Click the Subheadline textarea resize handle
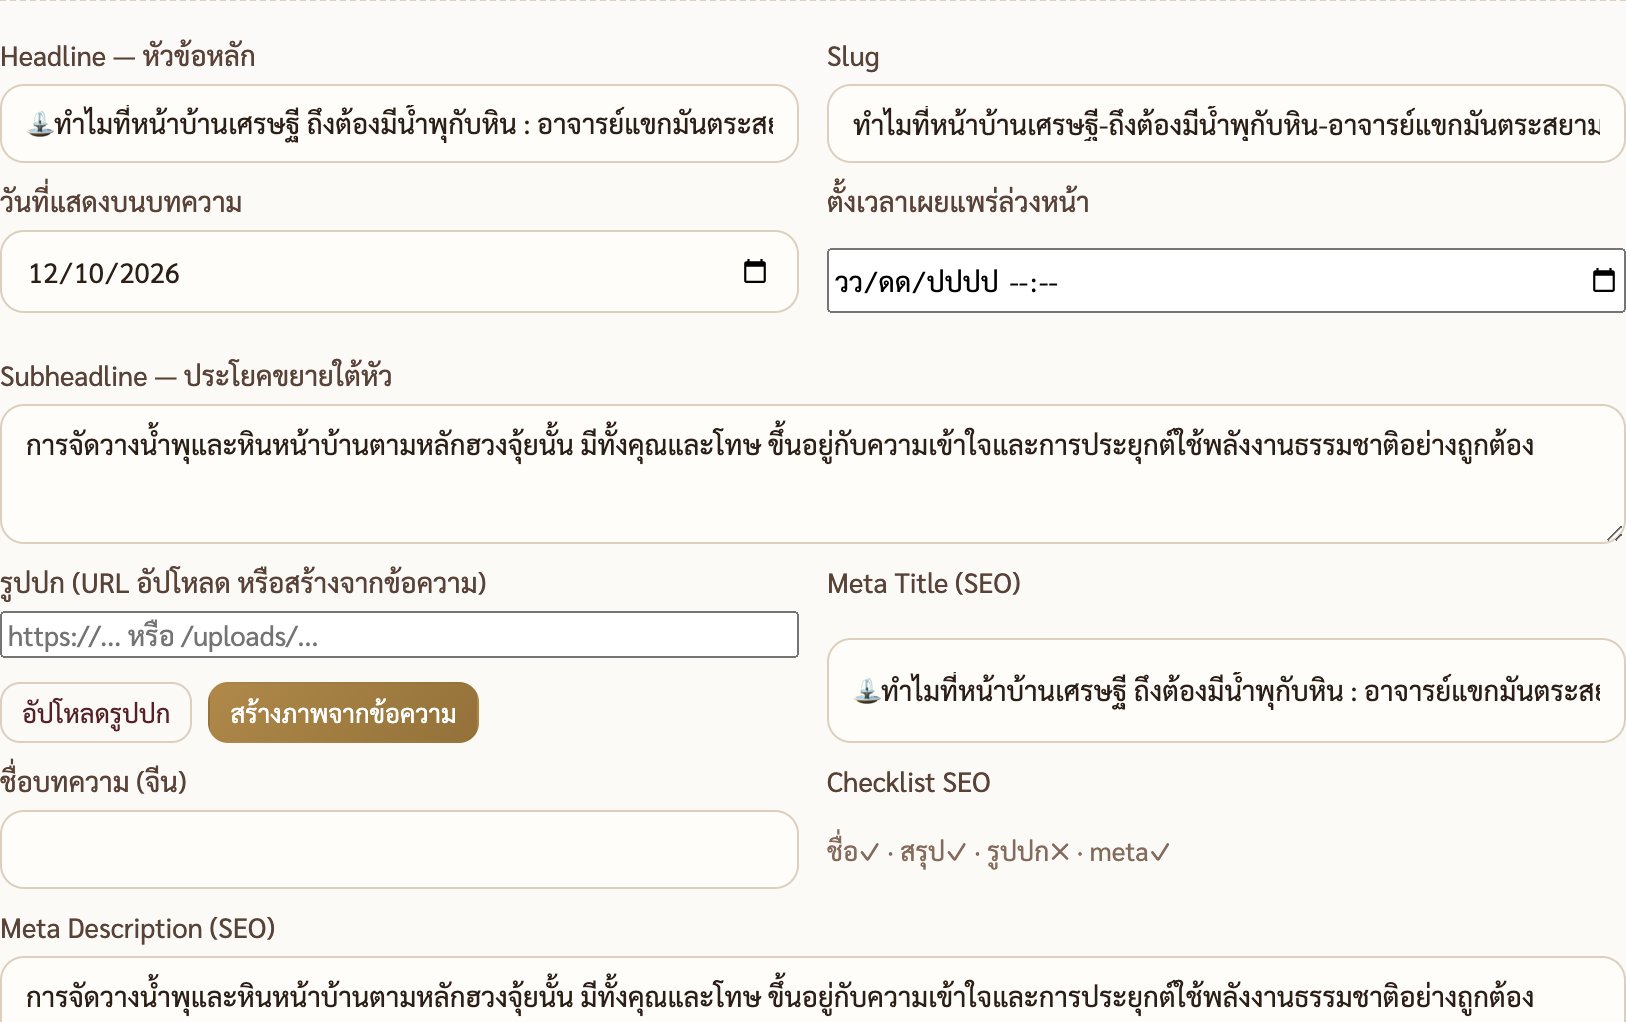The height and width of the screenshot is (1022, 1626). [1614, 533]
